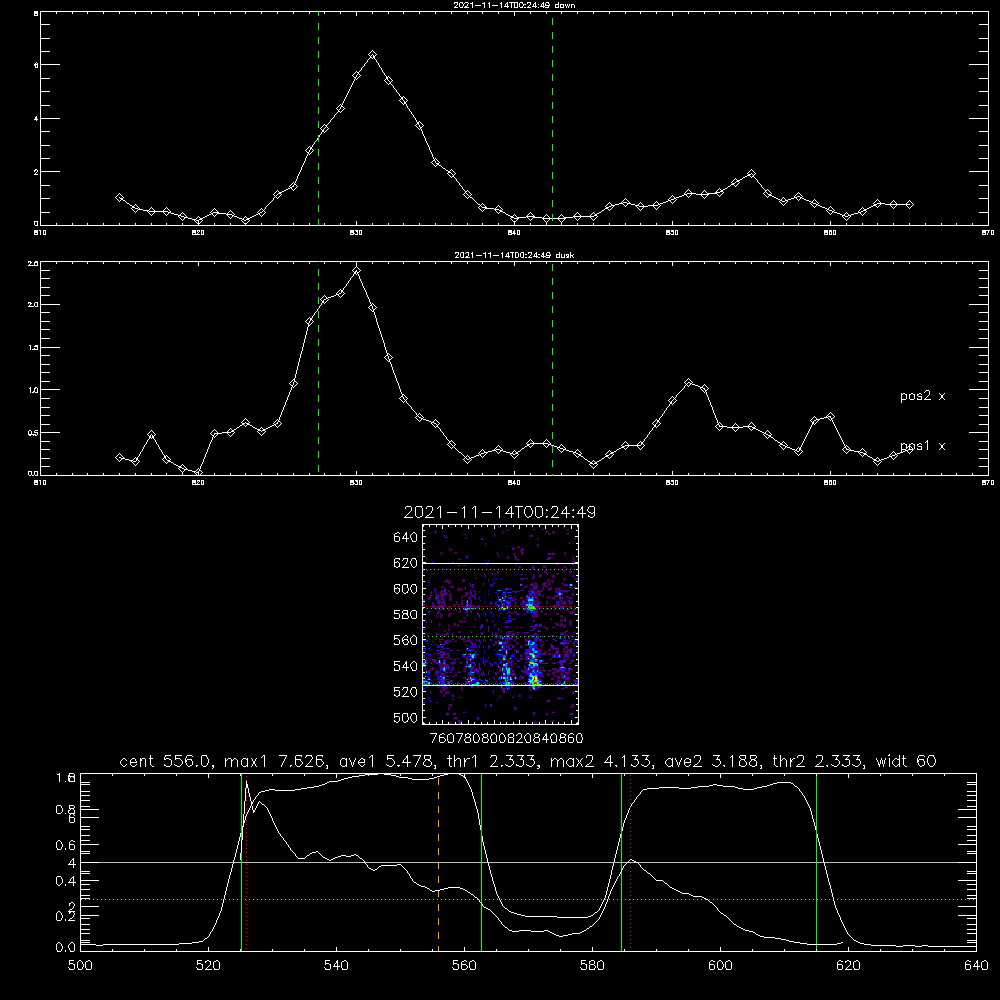Click the solid green line near 585
1000x1000 pixels.
tap(621, 861)
